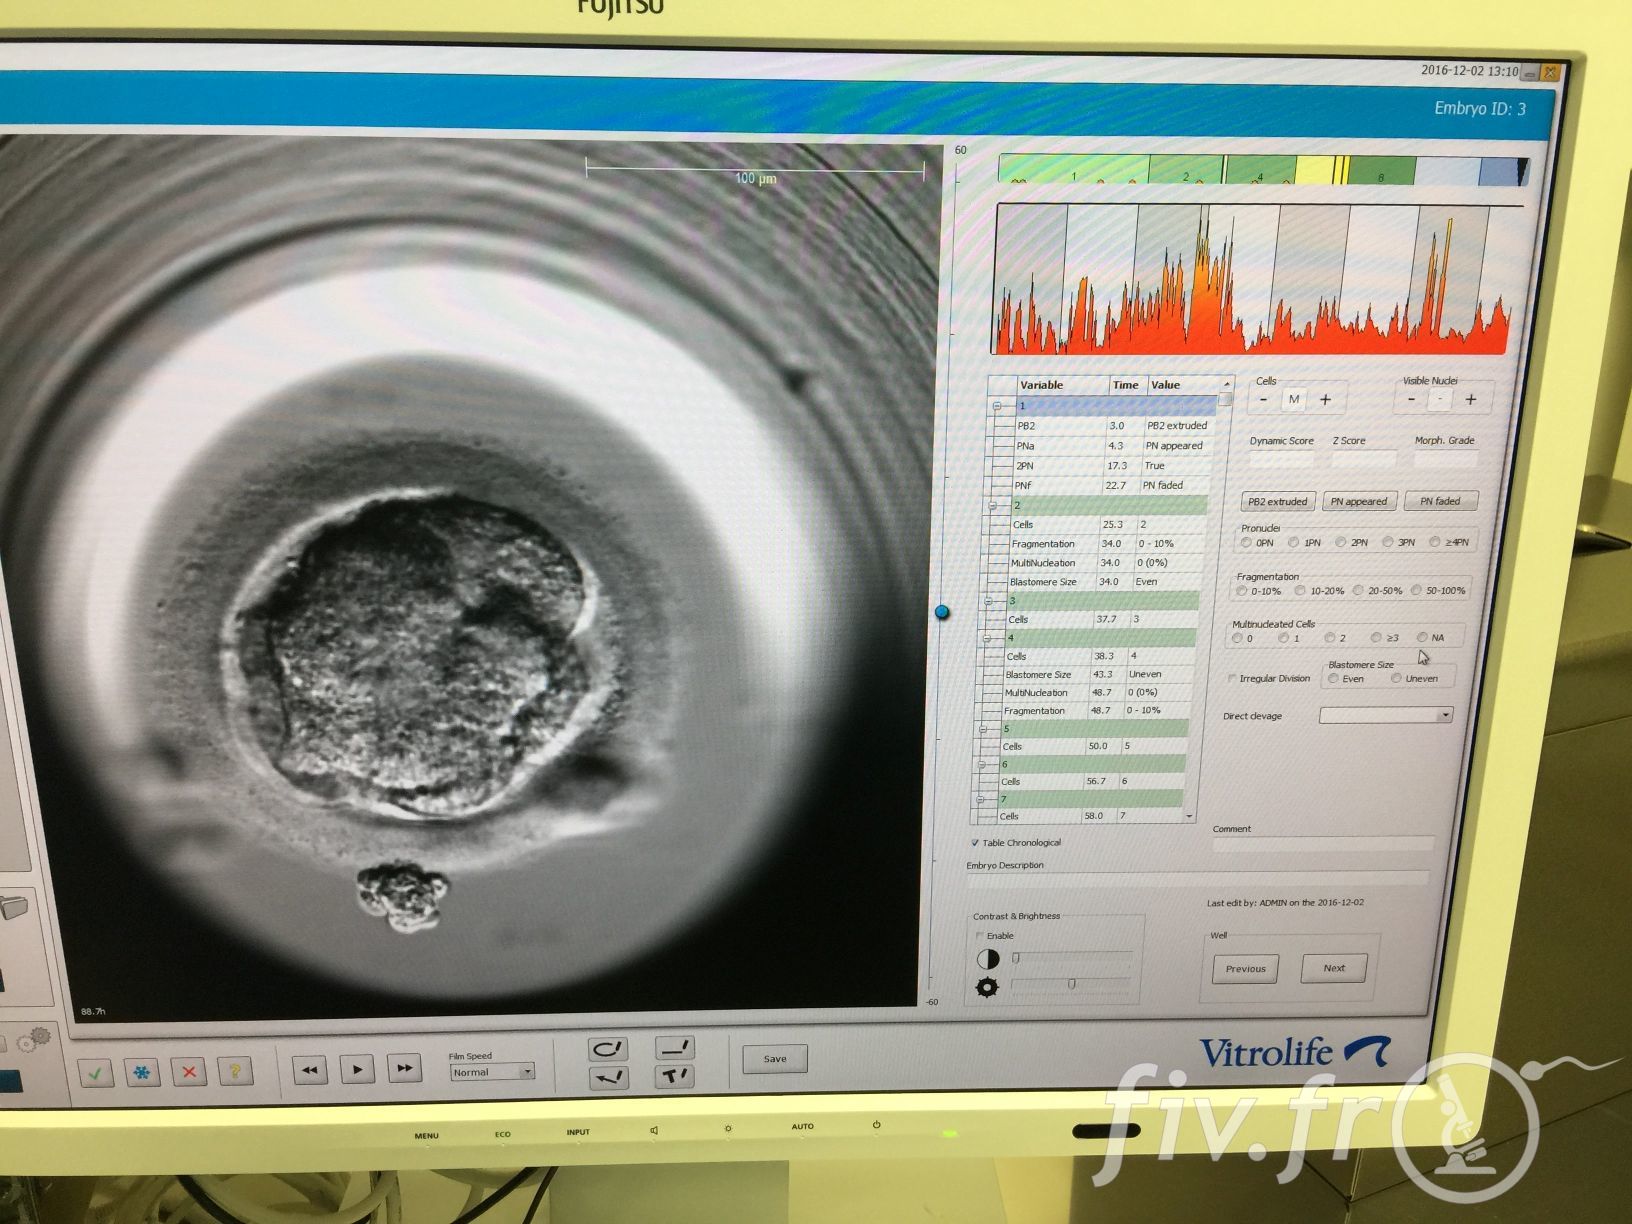Screen dimensions: 1632x1224
Task: Click the green stage 8 segment in timeline bar
Action: [x=1381, y=171]
